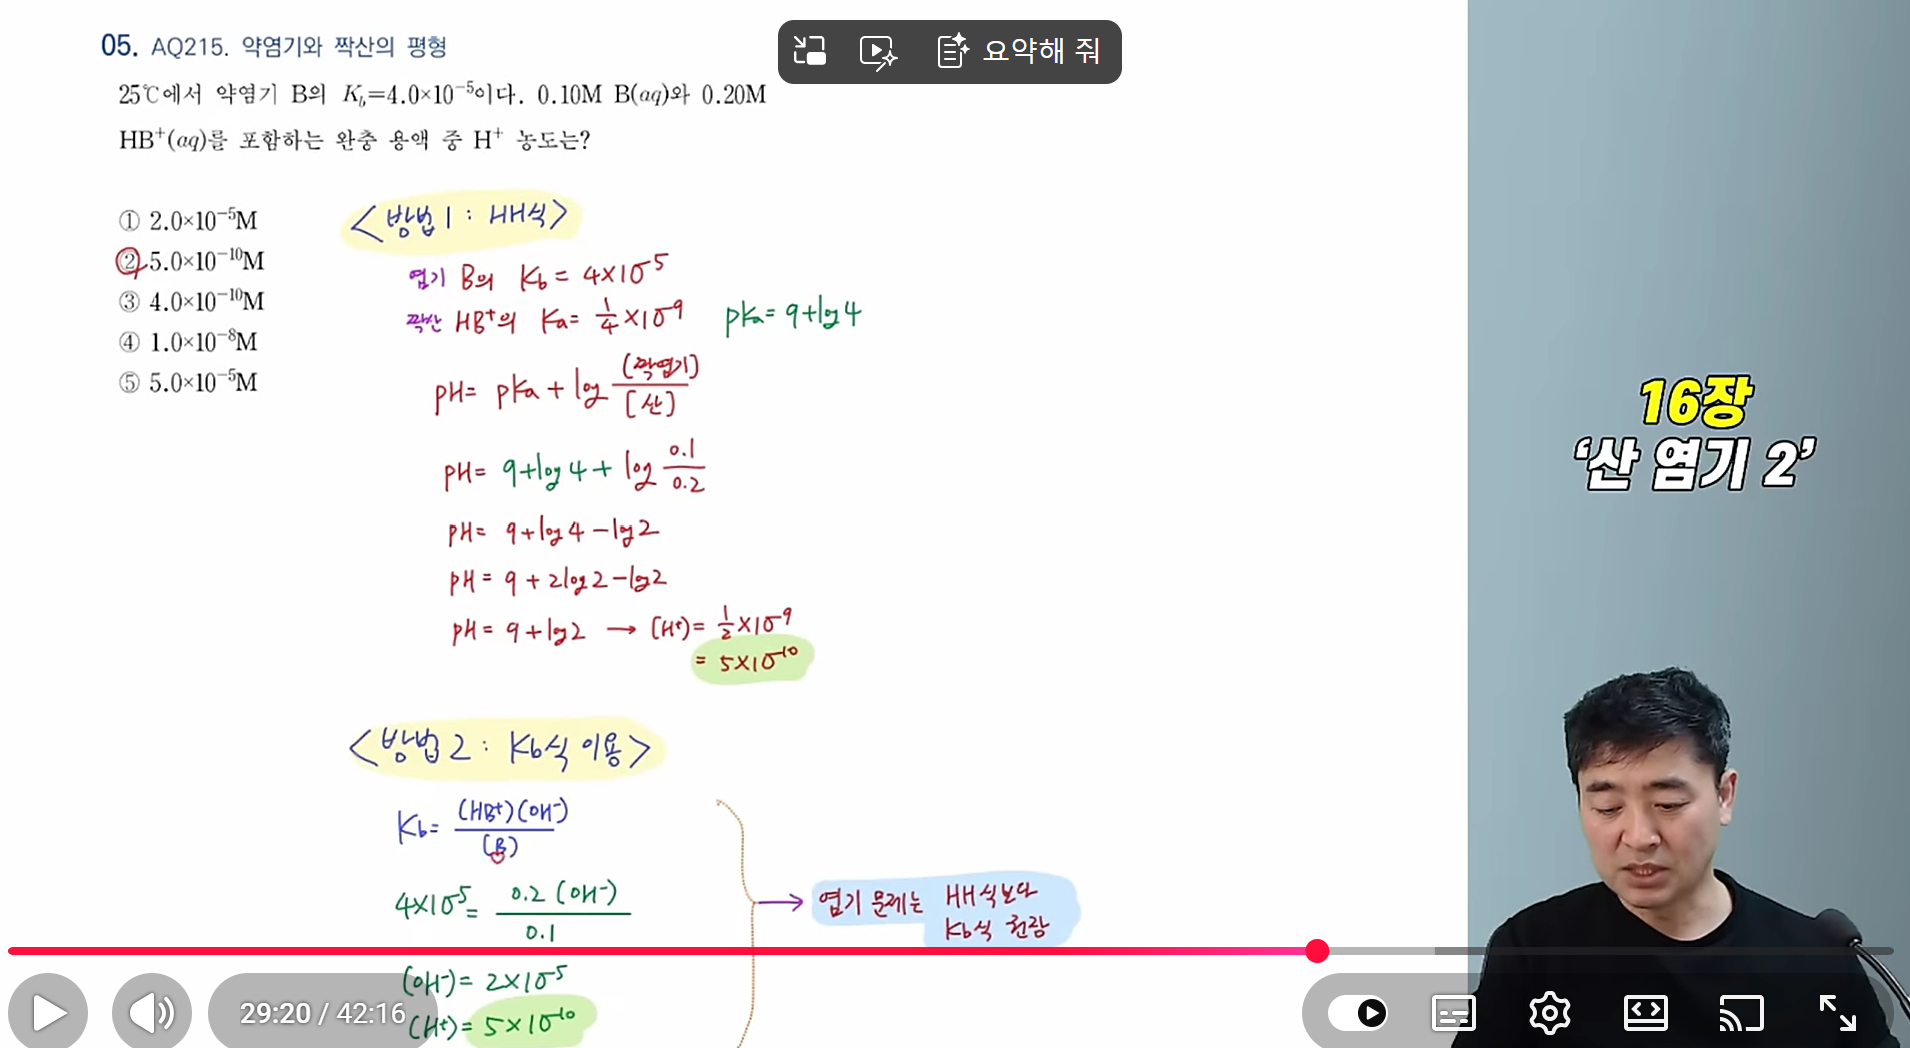Click the handwritten 방법 1 : HH식 heading
Screen dimensions: 1910x1048
pyautogui.click(x=460, y=219)
